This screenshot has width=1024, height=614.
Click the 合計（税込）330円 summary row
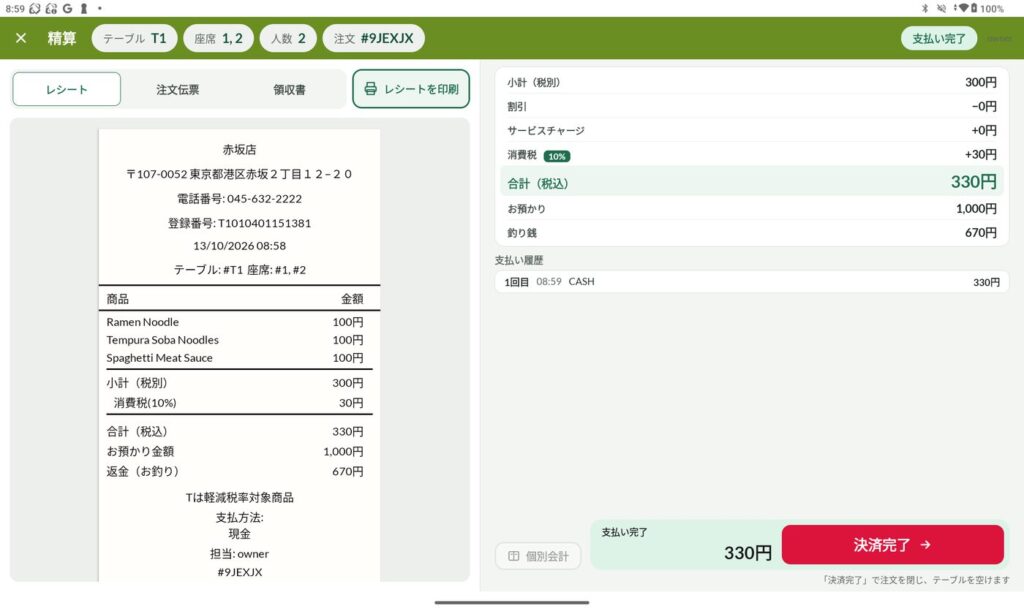tap(752, 181)
